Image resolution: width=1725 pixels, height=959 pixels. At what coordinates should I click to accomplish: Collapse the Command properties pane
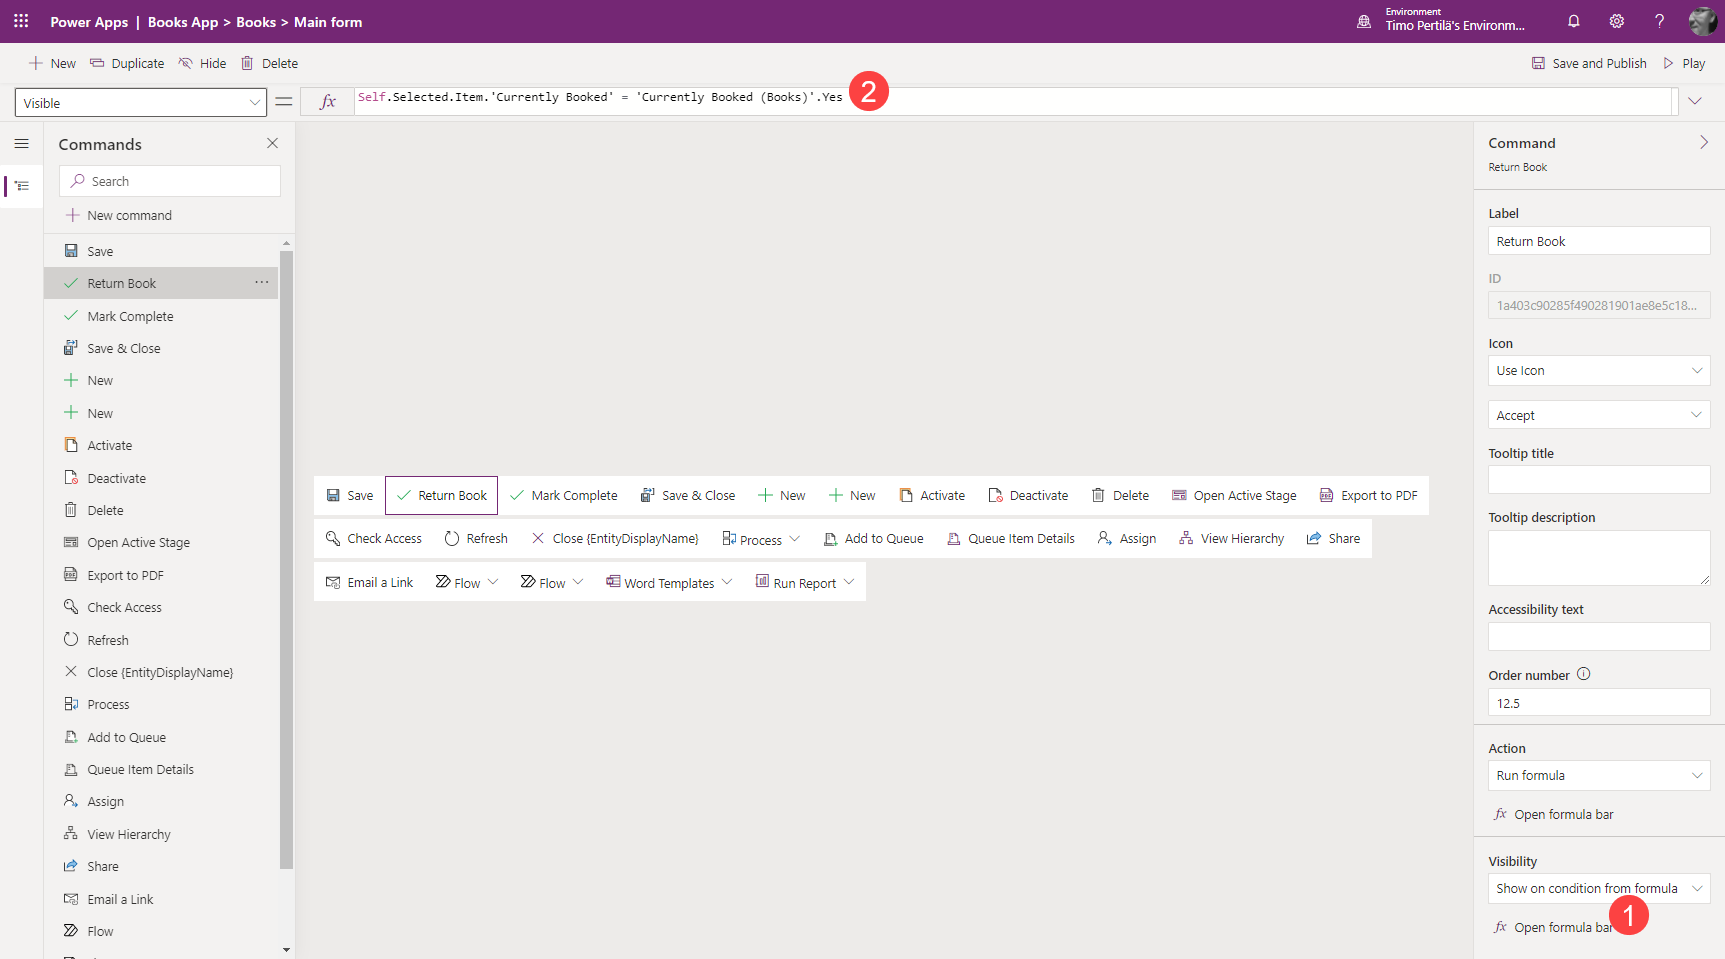pos(1704,143)
